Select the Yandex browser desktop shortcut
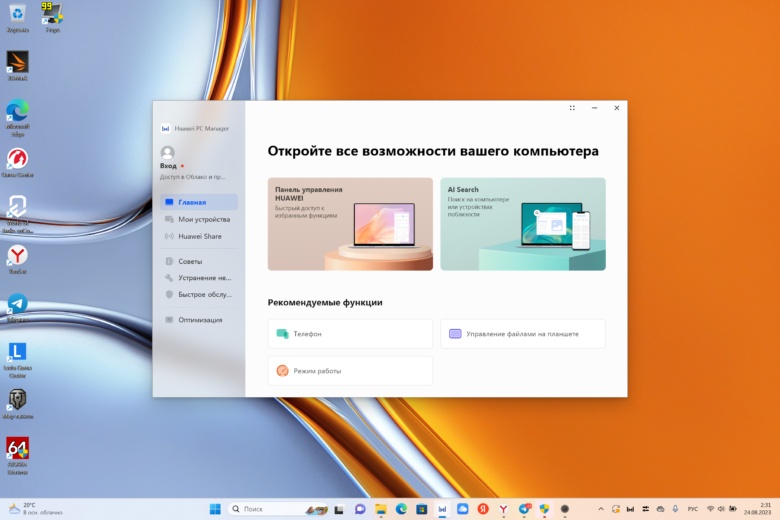Screen dimensions: 780x520 [x=17, y=259]
